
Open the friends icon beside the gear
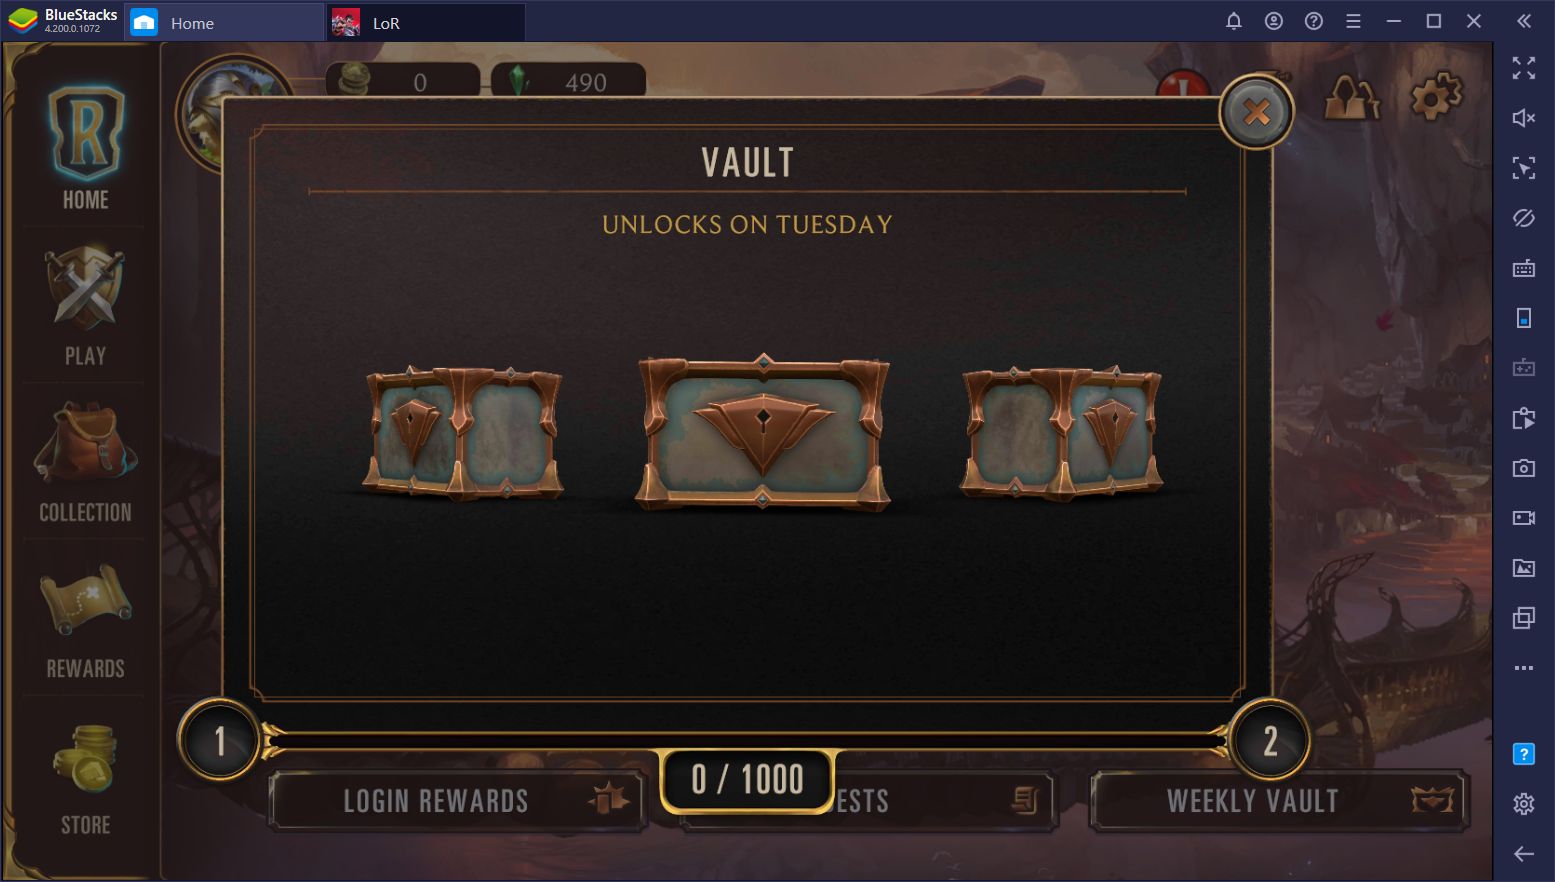(x=1351, y=98)
